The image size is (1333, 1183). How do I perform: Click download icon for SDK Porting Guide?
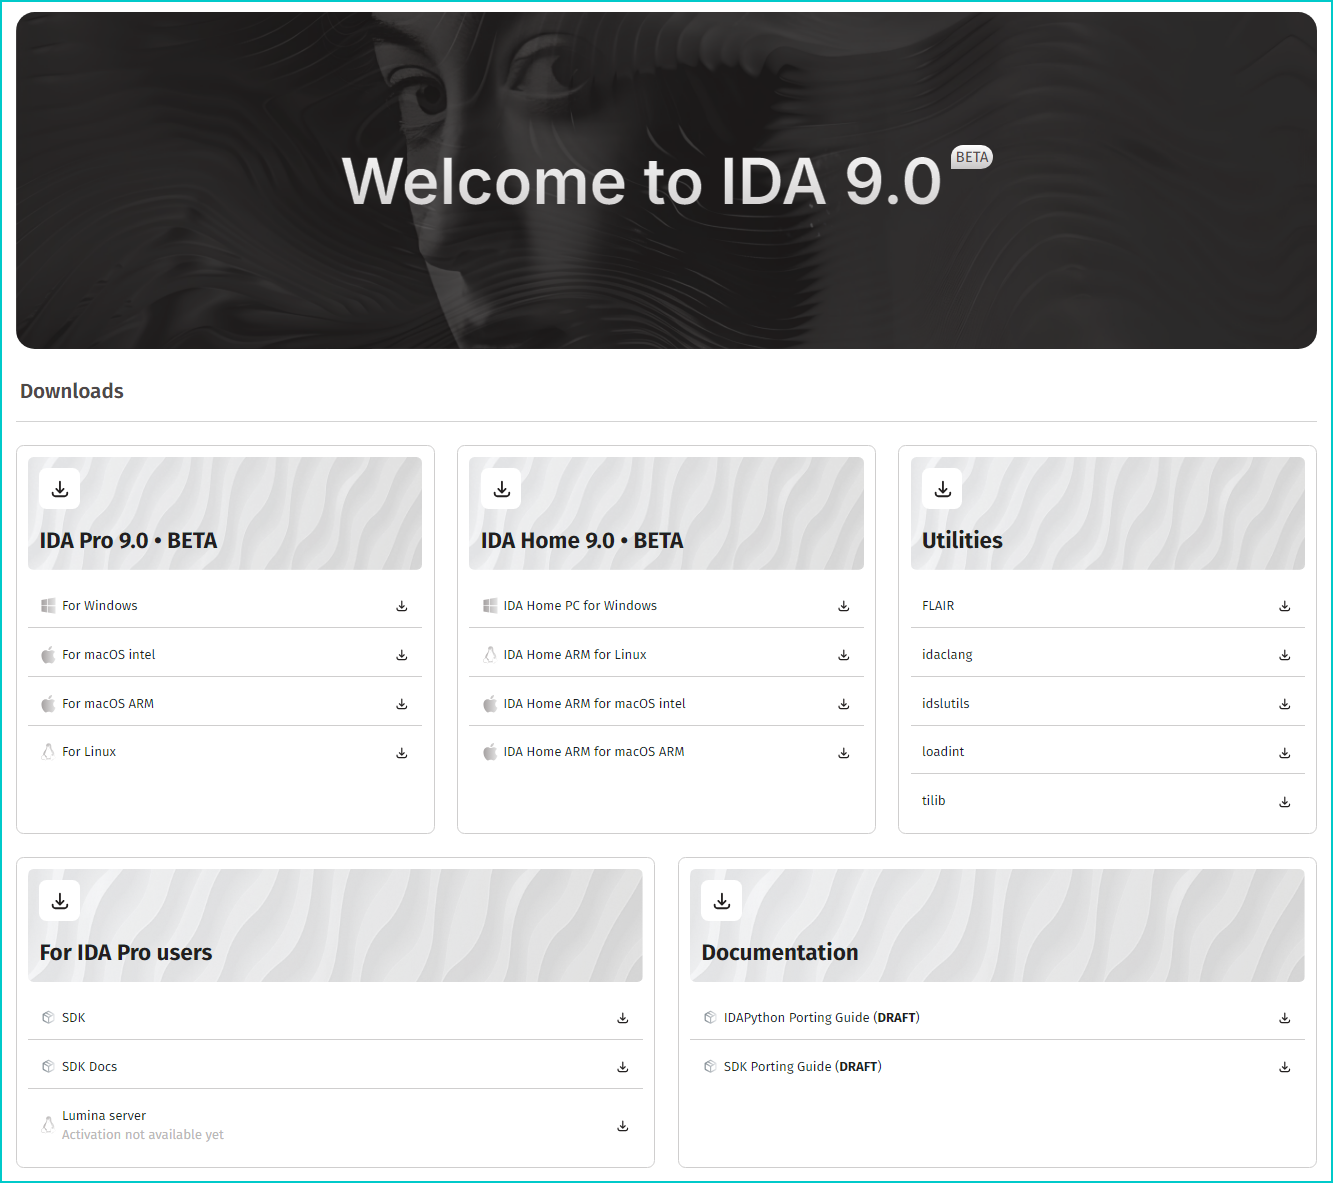(1285, 1067)
